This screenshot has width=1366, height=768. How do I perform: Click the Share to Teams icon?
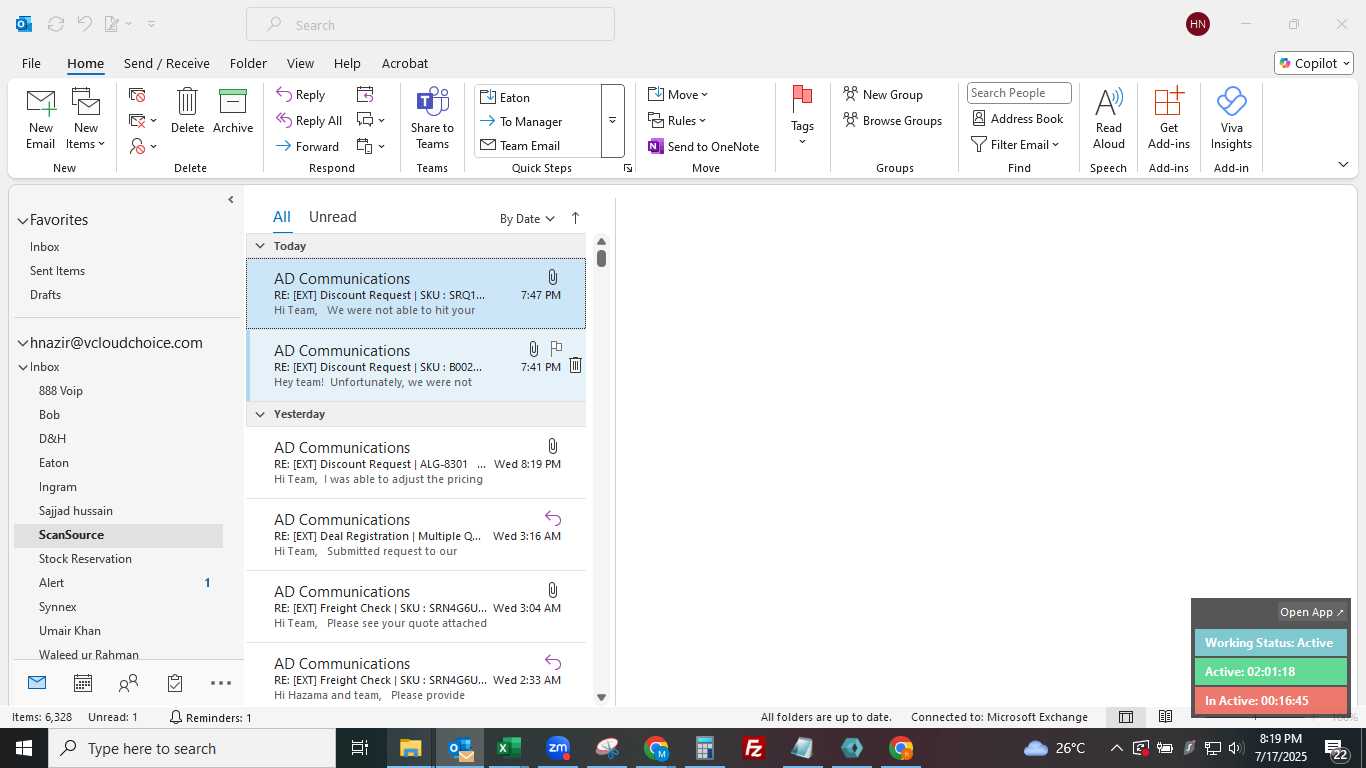tap(432, 118)
